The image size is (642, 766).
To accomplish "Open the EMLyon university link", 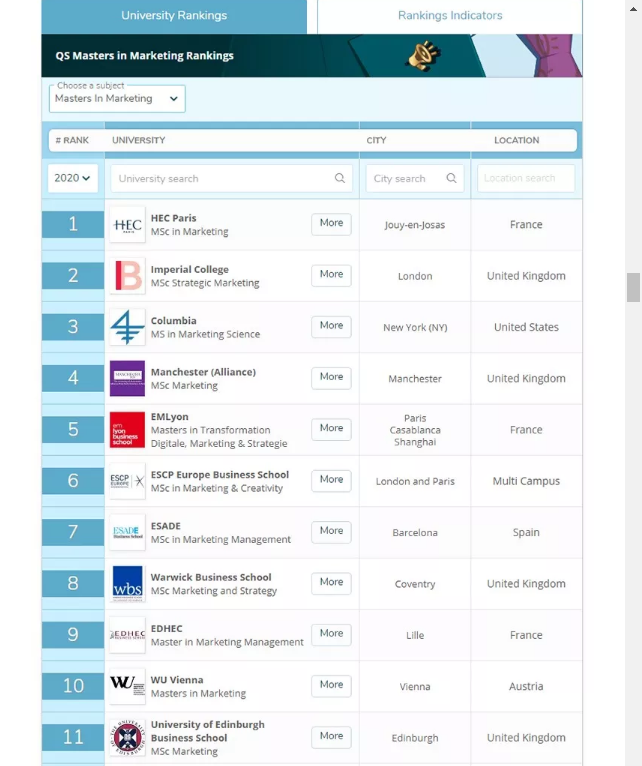I will pos(170,417).
